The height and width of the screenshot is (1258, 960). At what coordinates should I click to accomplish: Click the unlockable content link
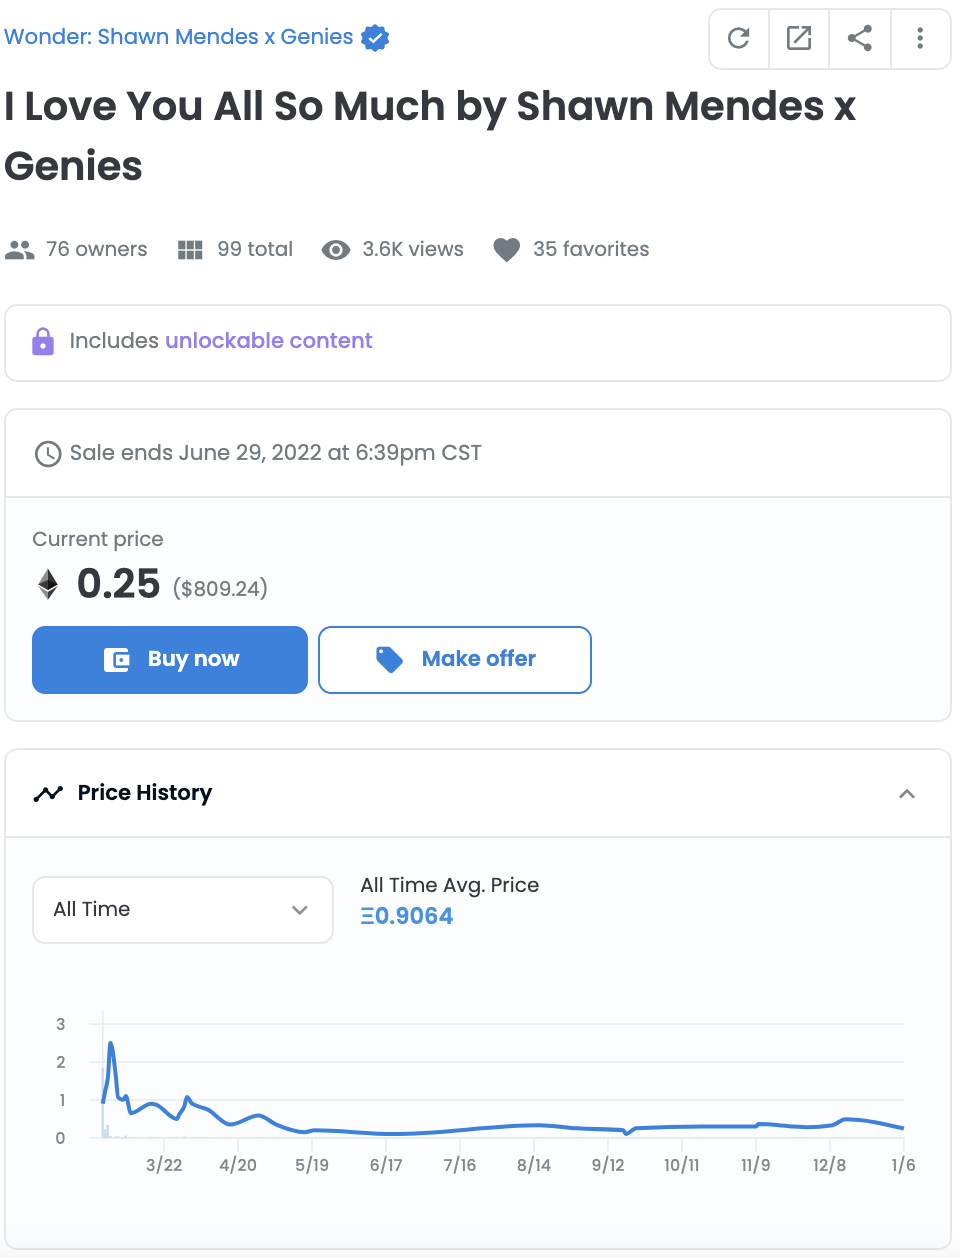pos(269,341)
